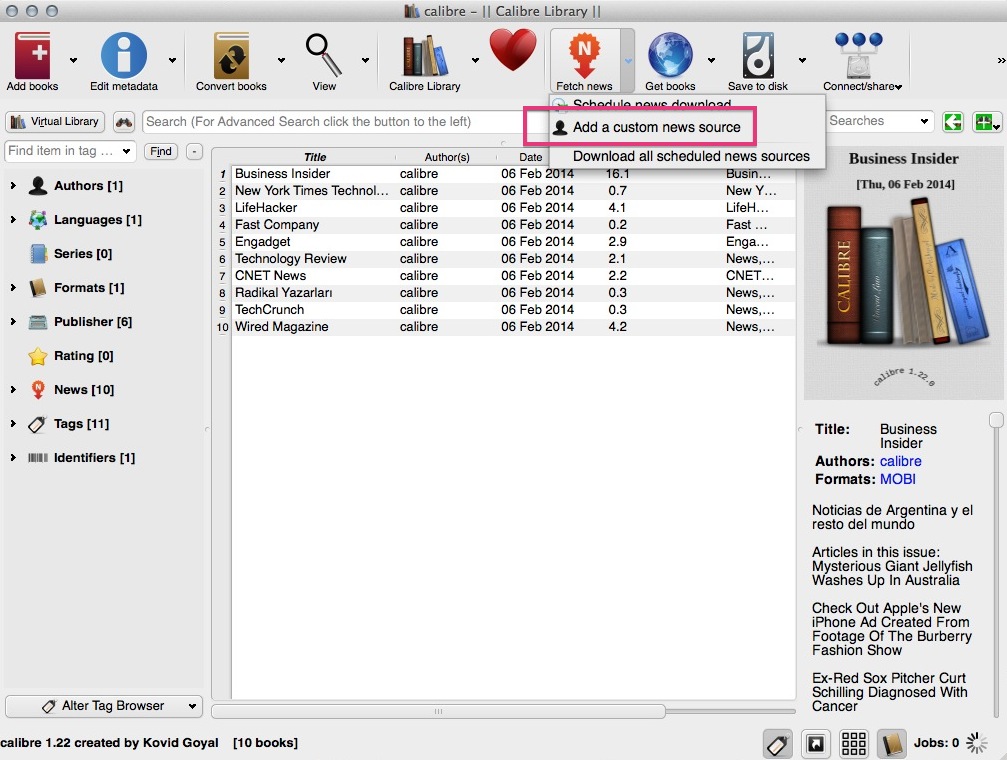Open the Saved Searches combo box

879,121
